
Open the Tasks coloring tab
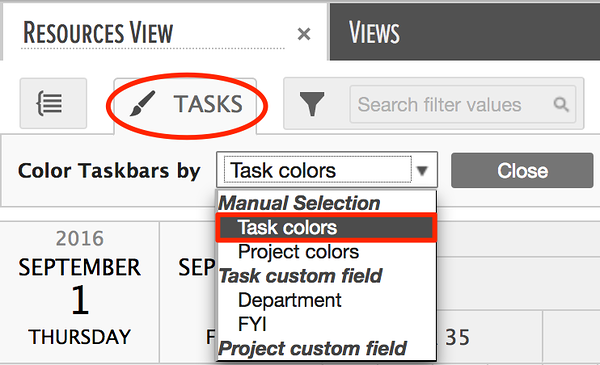pyautogui.click(x=185, y=104)
